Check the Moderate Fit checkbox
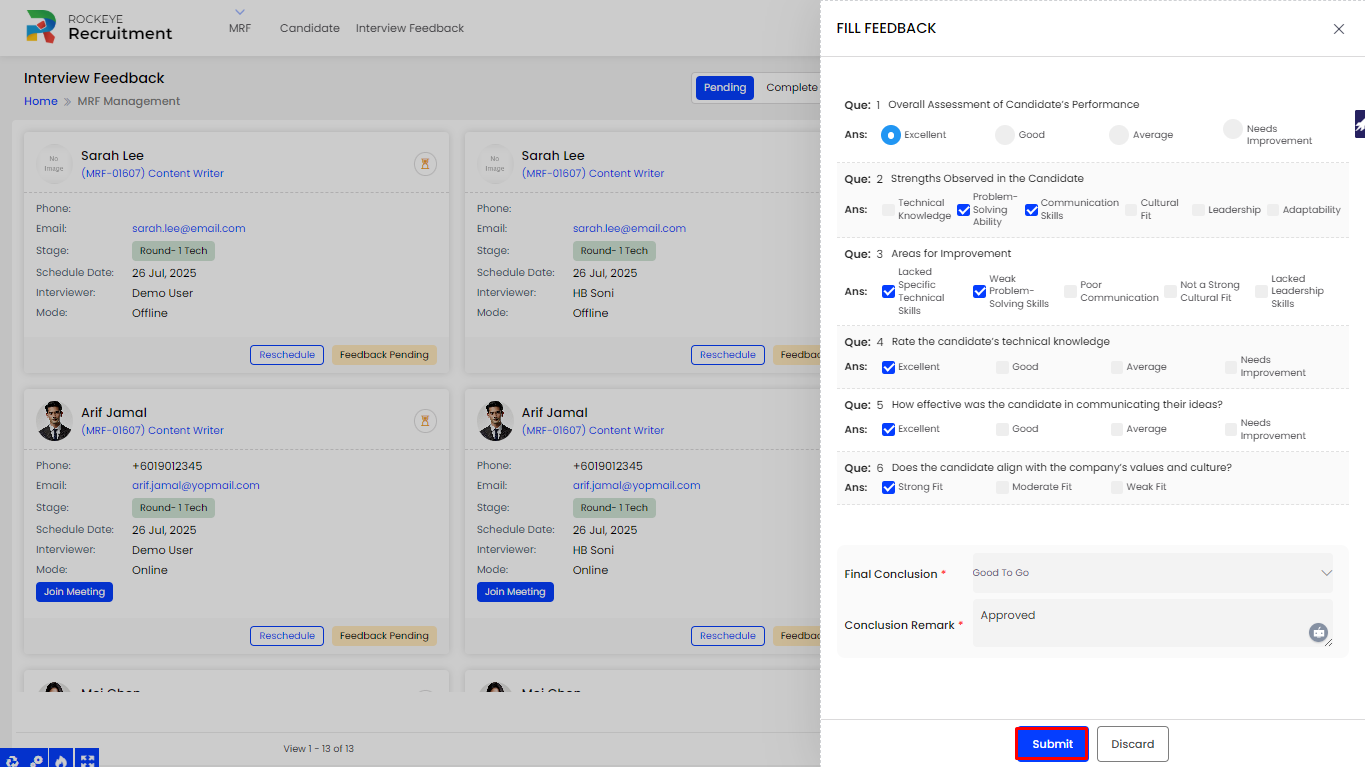Image resolution: width=1365 pixels, height=767 pixels. 1002,487
